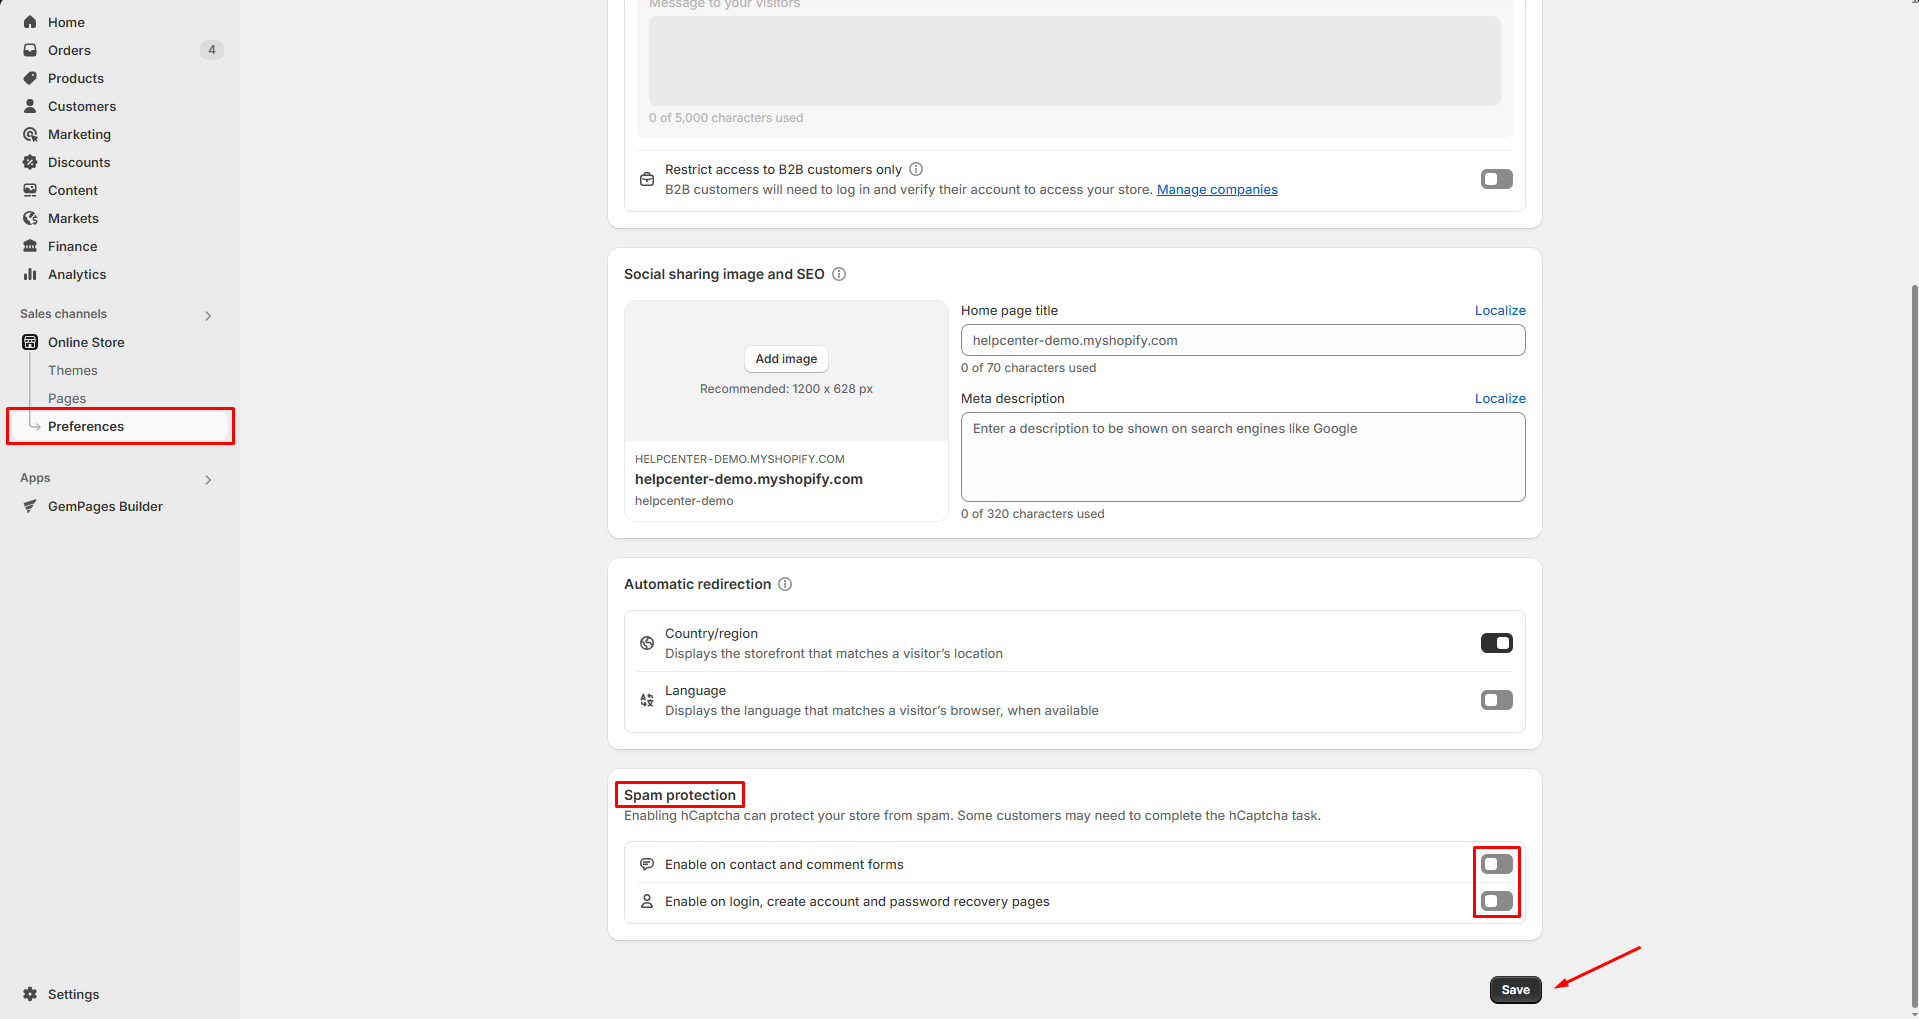Click the Orders inbox icon
Screen dimensions: 1919x1019
(x=30, y=50)
